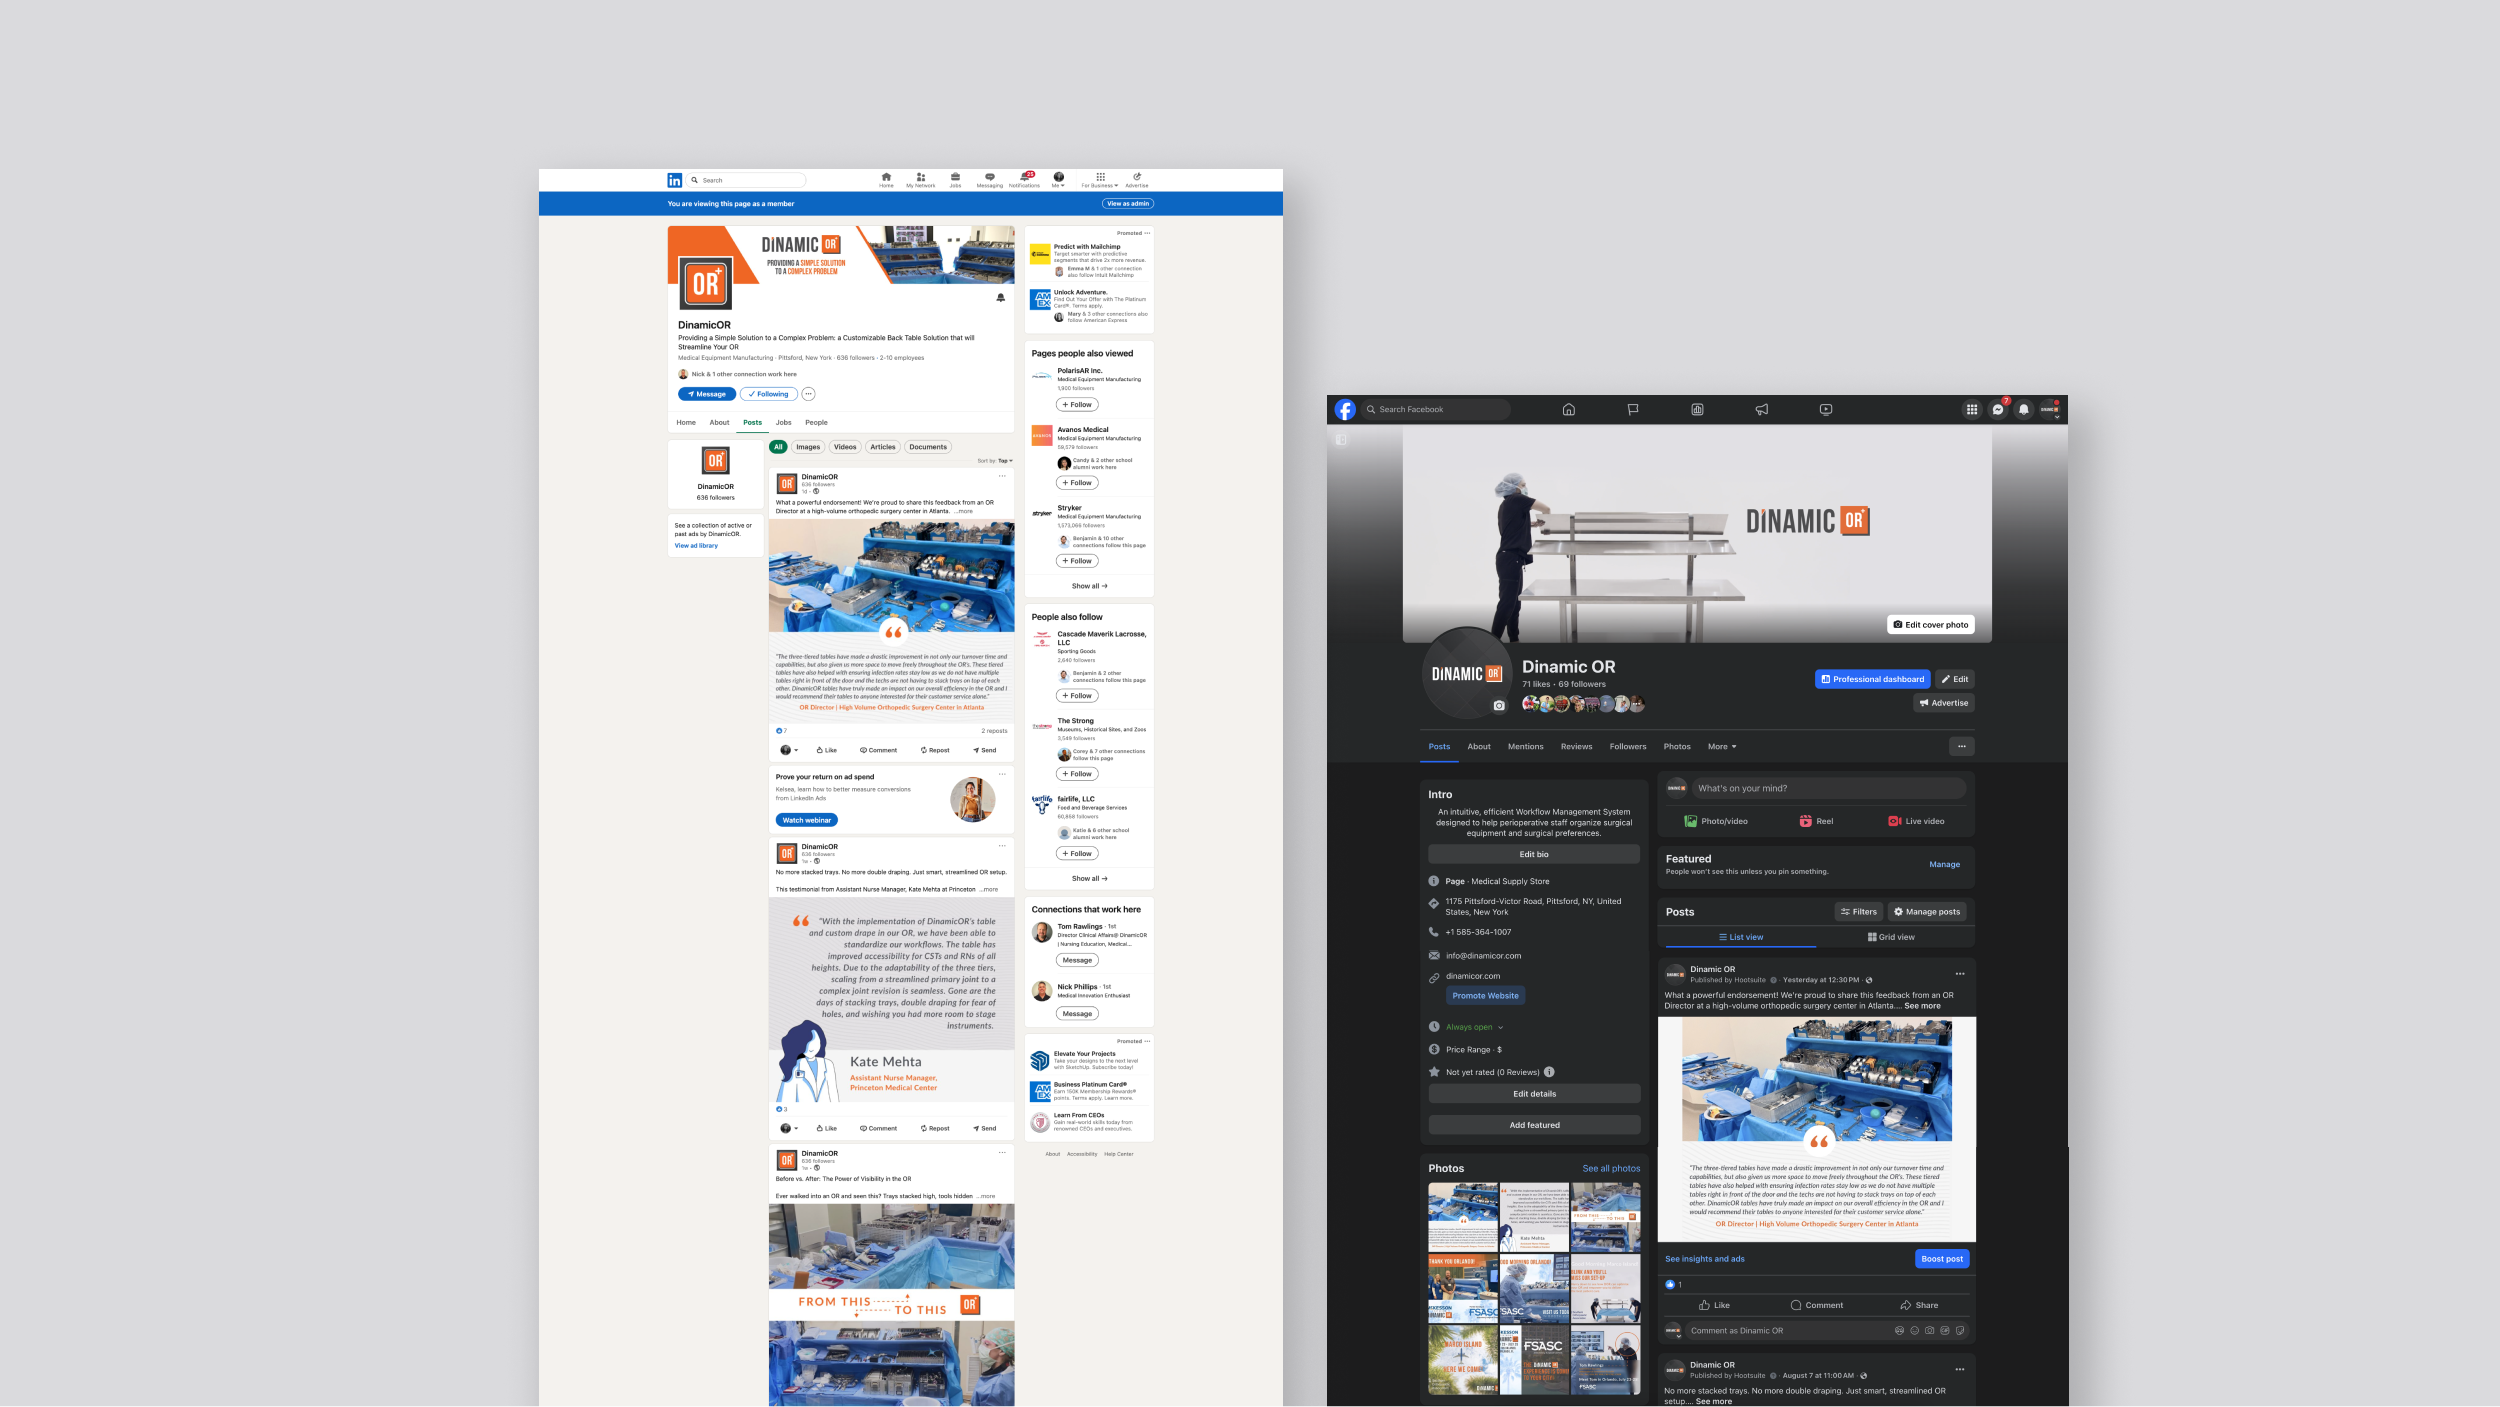Open Facebook Video icon in top bar
The width and height of the screenshot is (2500, 1407).
point(1826,409)
